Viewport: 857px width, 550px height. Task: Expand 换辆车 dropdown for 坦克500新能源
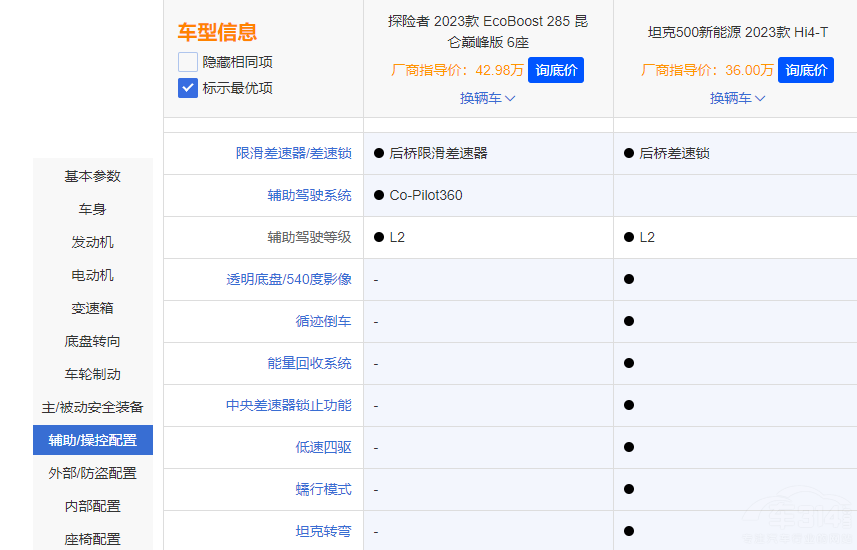[737, 98]
